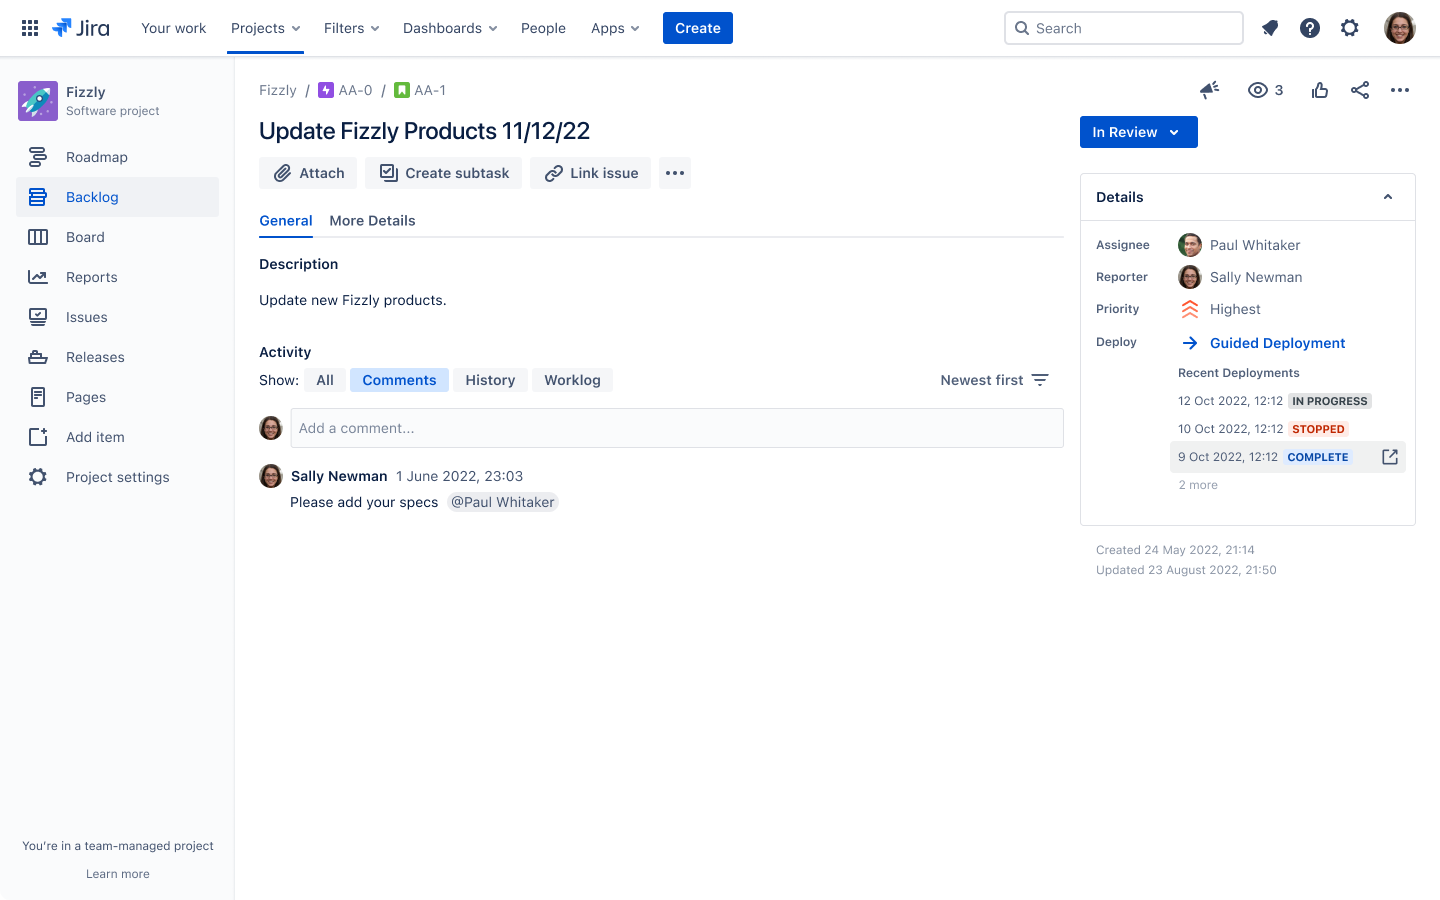Toggle the watch eye icon

tap(1258, 90)
